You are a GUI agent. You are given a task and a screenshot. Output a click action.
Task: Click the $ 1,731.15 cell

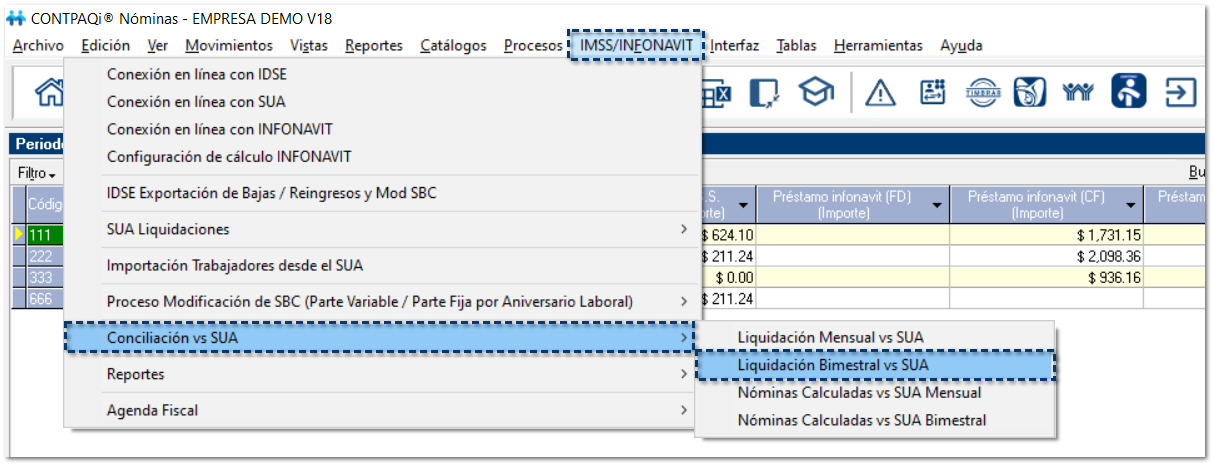coord(1047,235)
